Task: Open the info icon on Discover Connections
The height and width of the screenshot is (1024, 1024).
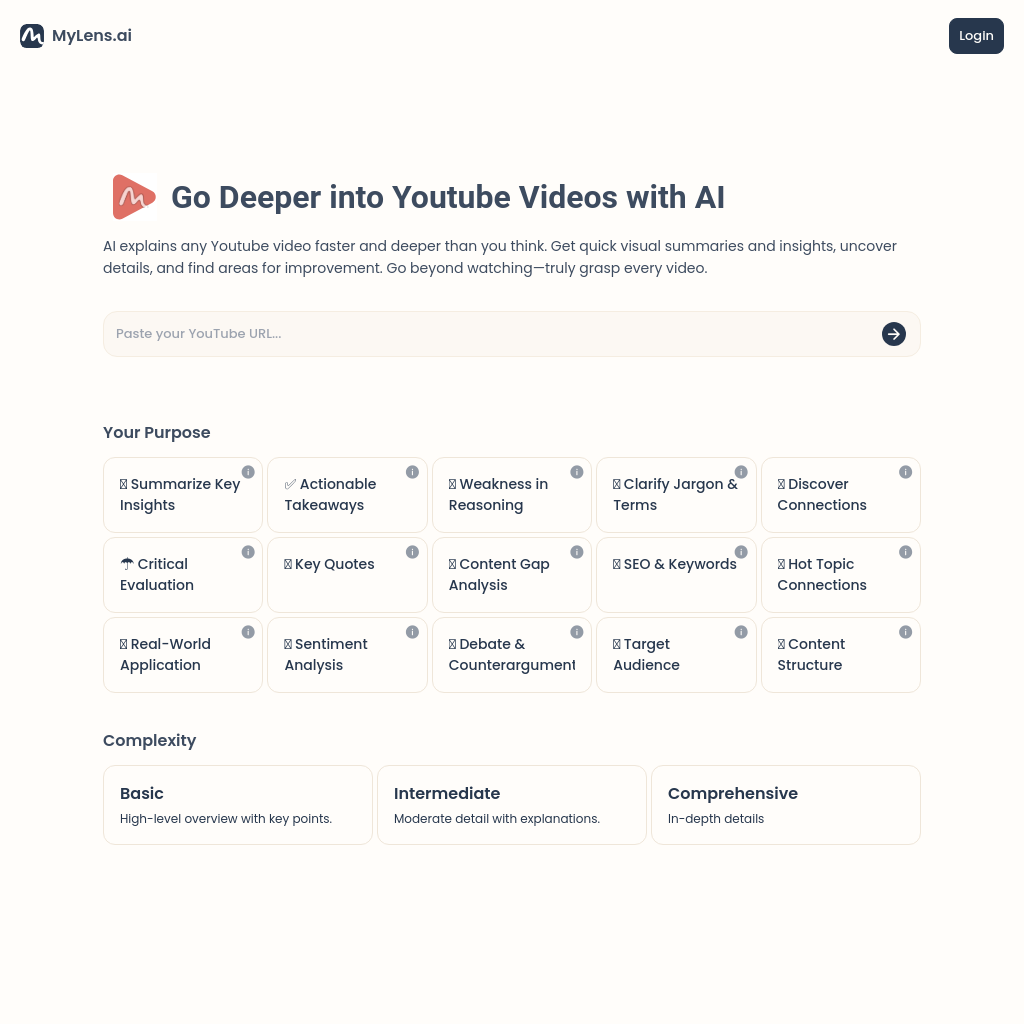Action: point(905,472)
